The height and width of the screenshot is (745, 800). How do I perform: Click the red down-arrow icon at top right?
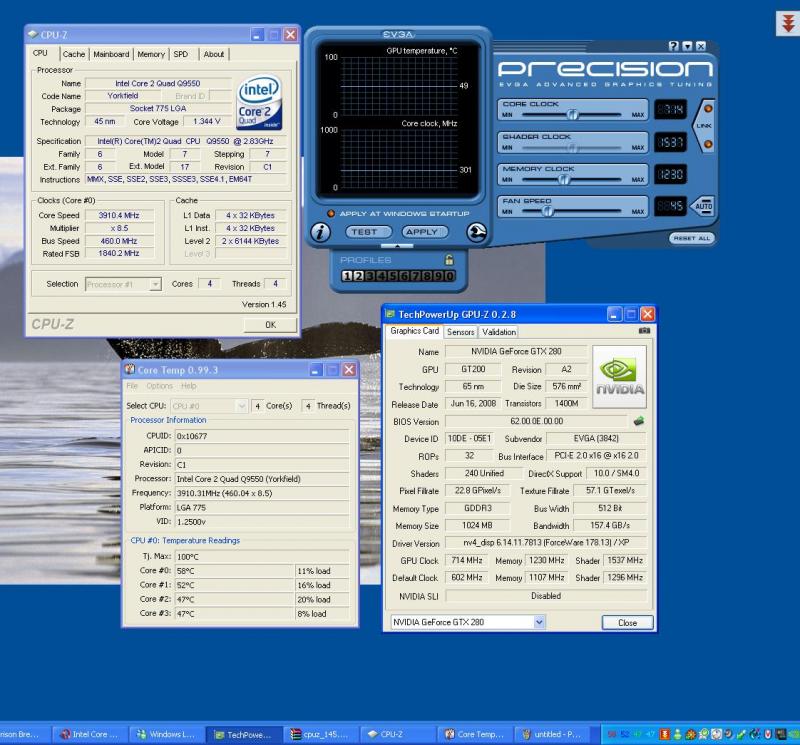point(788,24)
